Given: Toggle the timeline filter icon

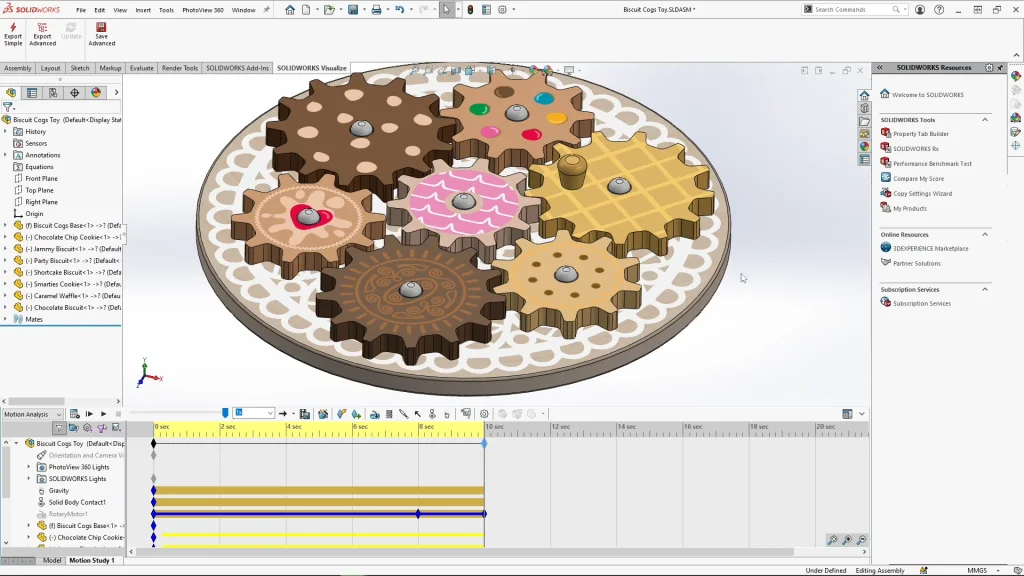Looking at the screenshot, I should click(59, 428).
